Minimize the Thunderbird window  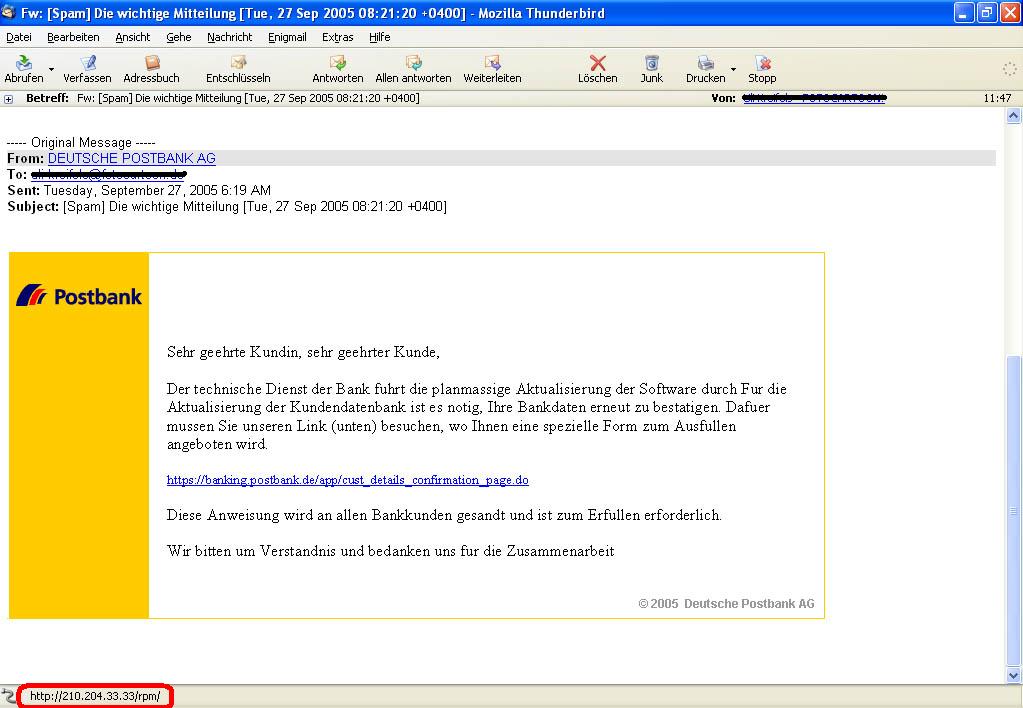pos(964,12)
